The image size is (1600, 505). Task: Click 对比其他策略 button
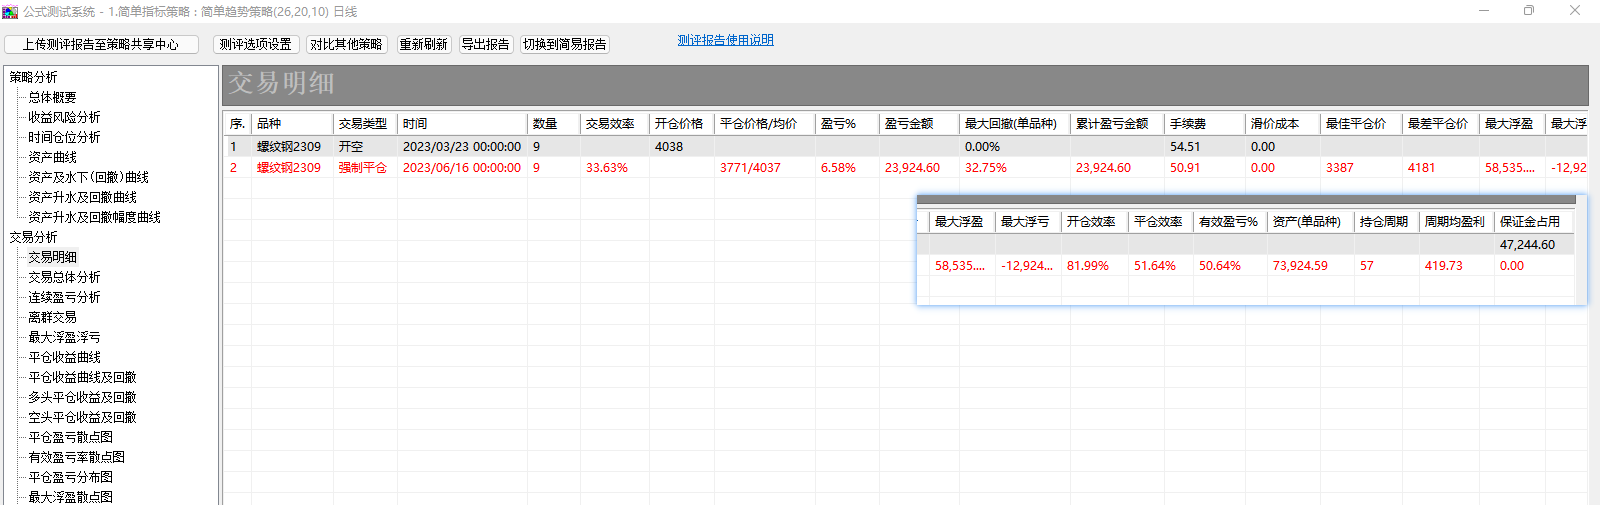(346, 45)
